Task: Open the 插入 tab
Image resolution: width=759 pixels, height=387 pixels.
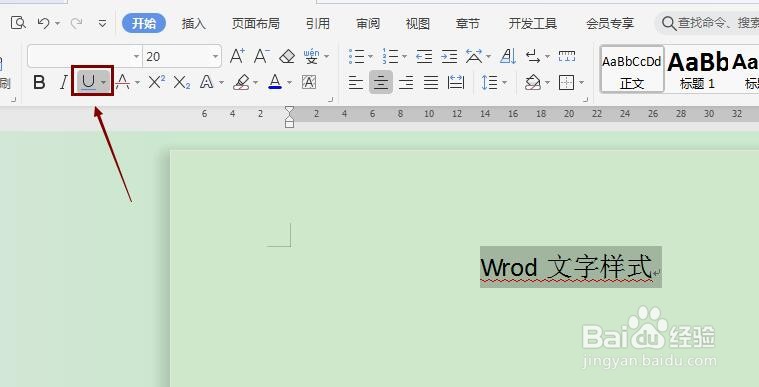Action: point(194,23)
